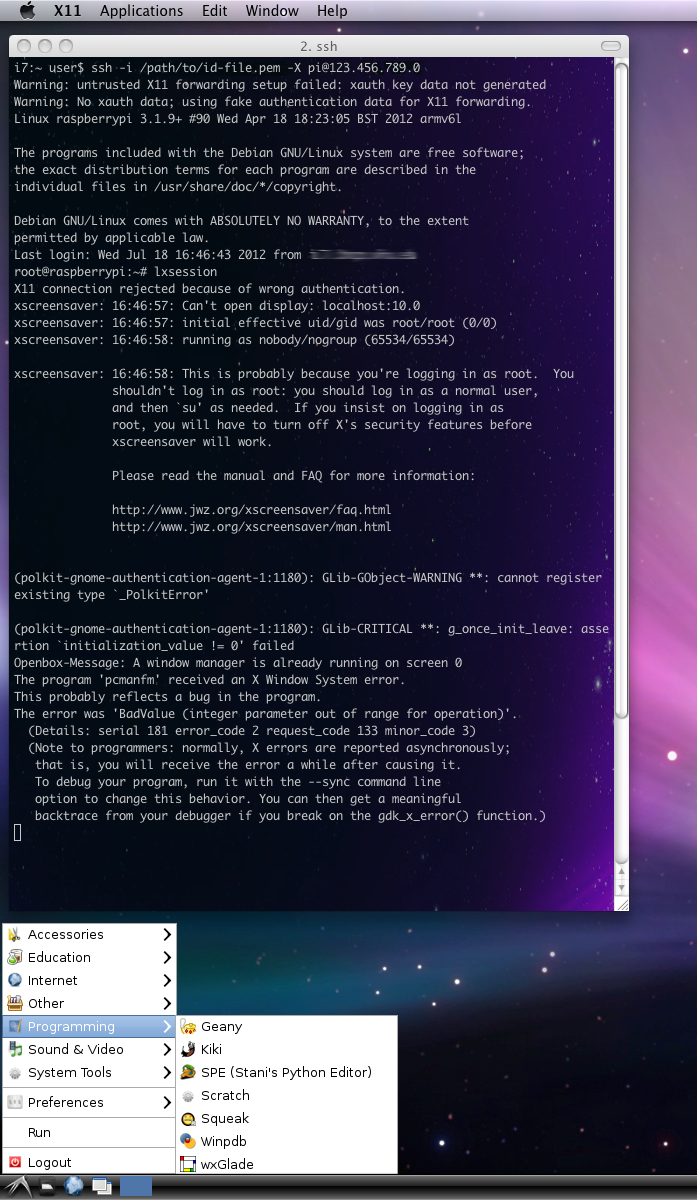The image size is (697, 1200).
Task: Select the Winpdb label in submenu
Action: click(x=224, y=1141)
